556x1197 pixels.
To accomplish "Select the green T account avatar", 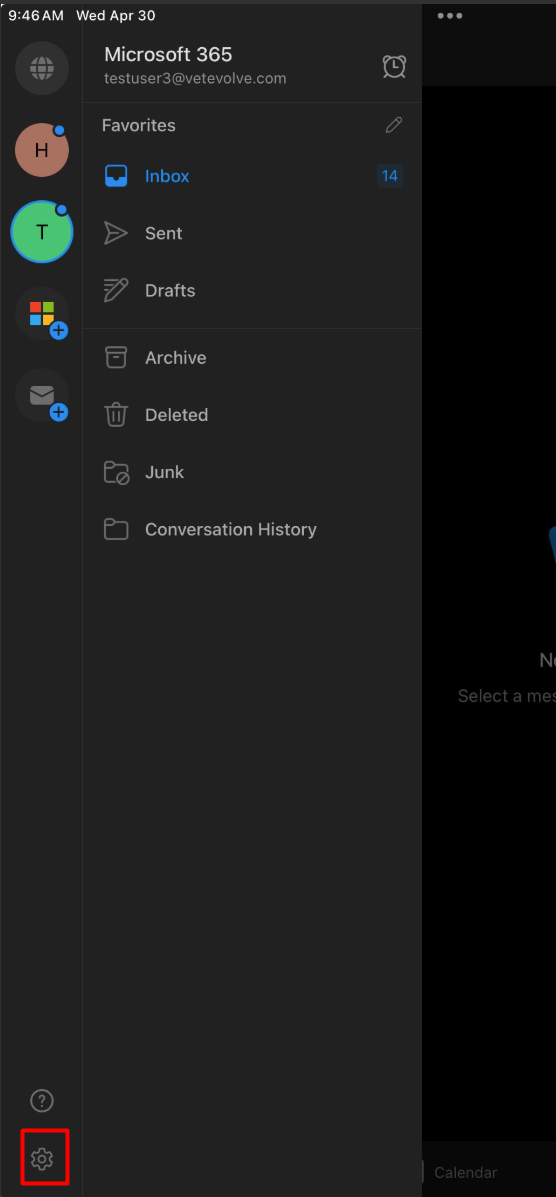I will 42,232.
